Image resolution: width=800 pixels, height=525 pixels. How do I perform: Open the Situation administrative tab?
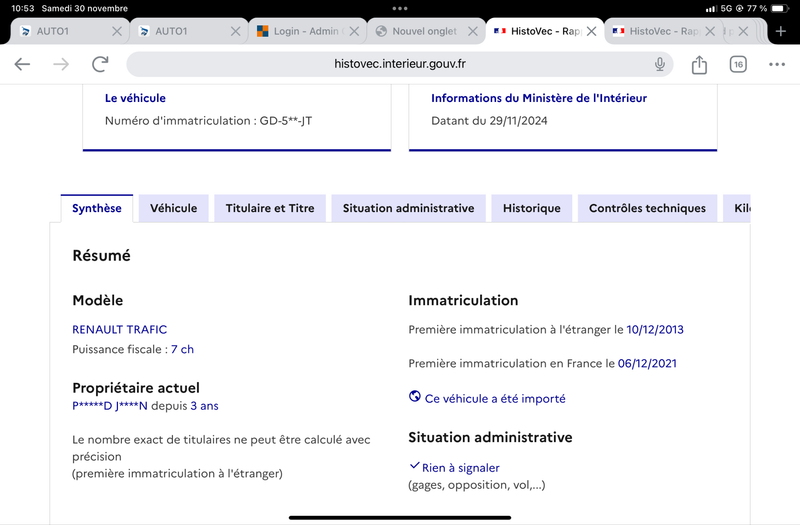click(408, 208)
